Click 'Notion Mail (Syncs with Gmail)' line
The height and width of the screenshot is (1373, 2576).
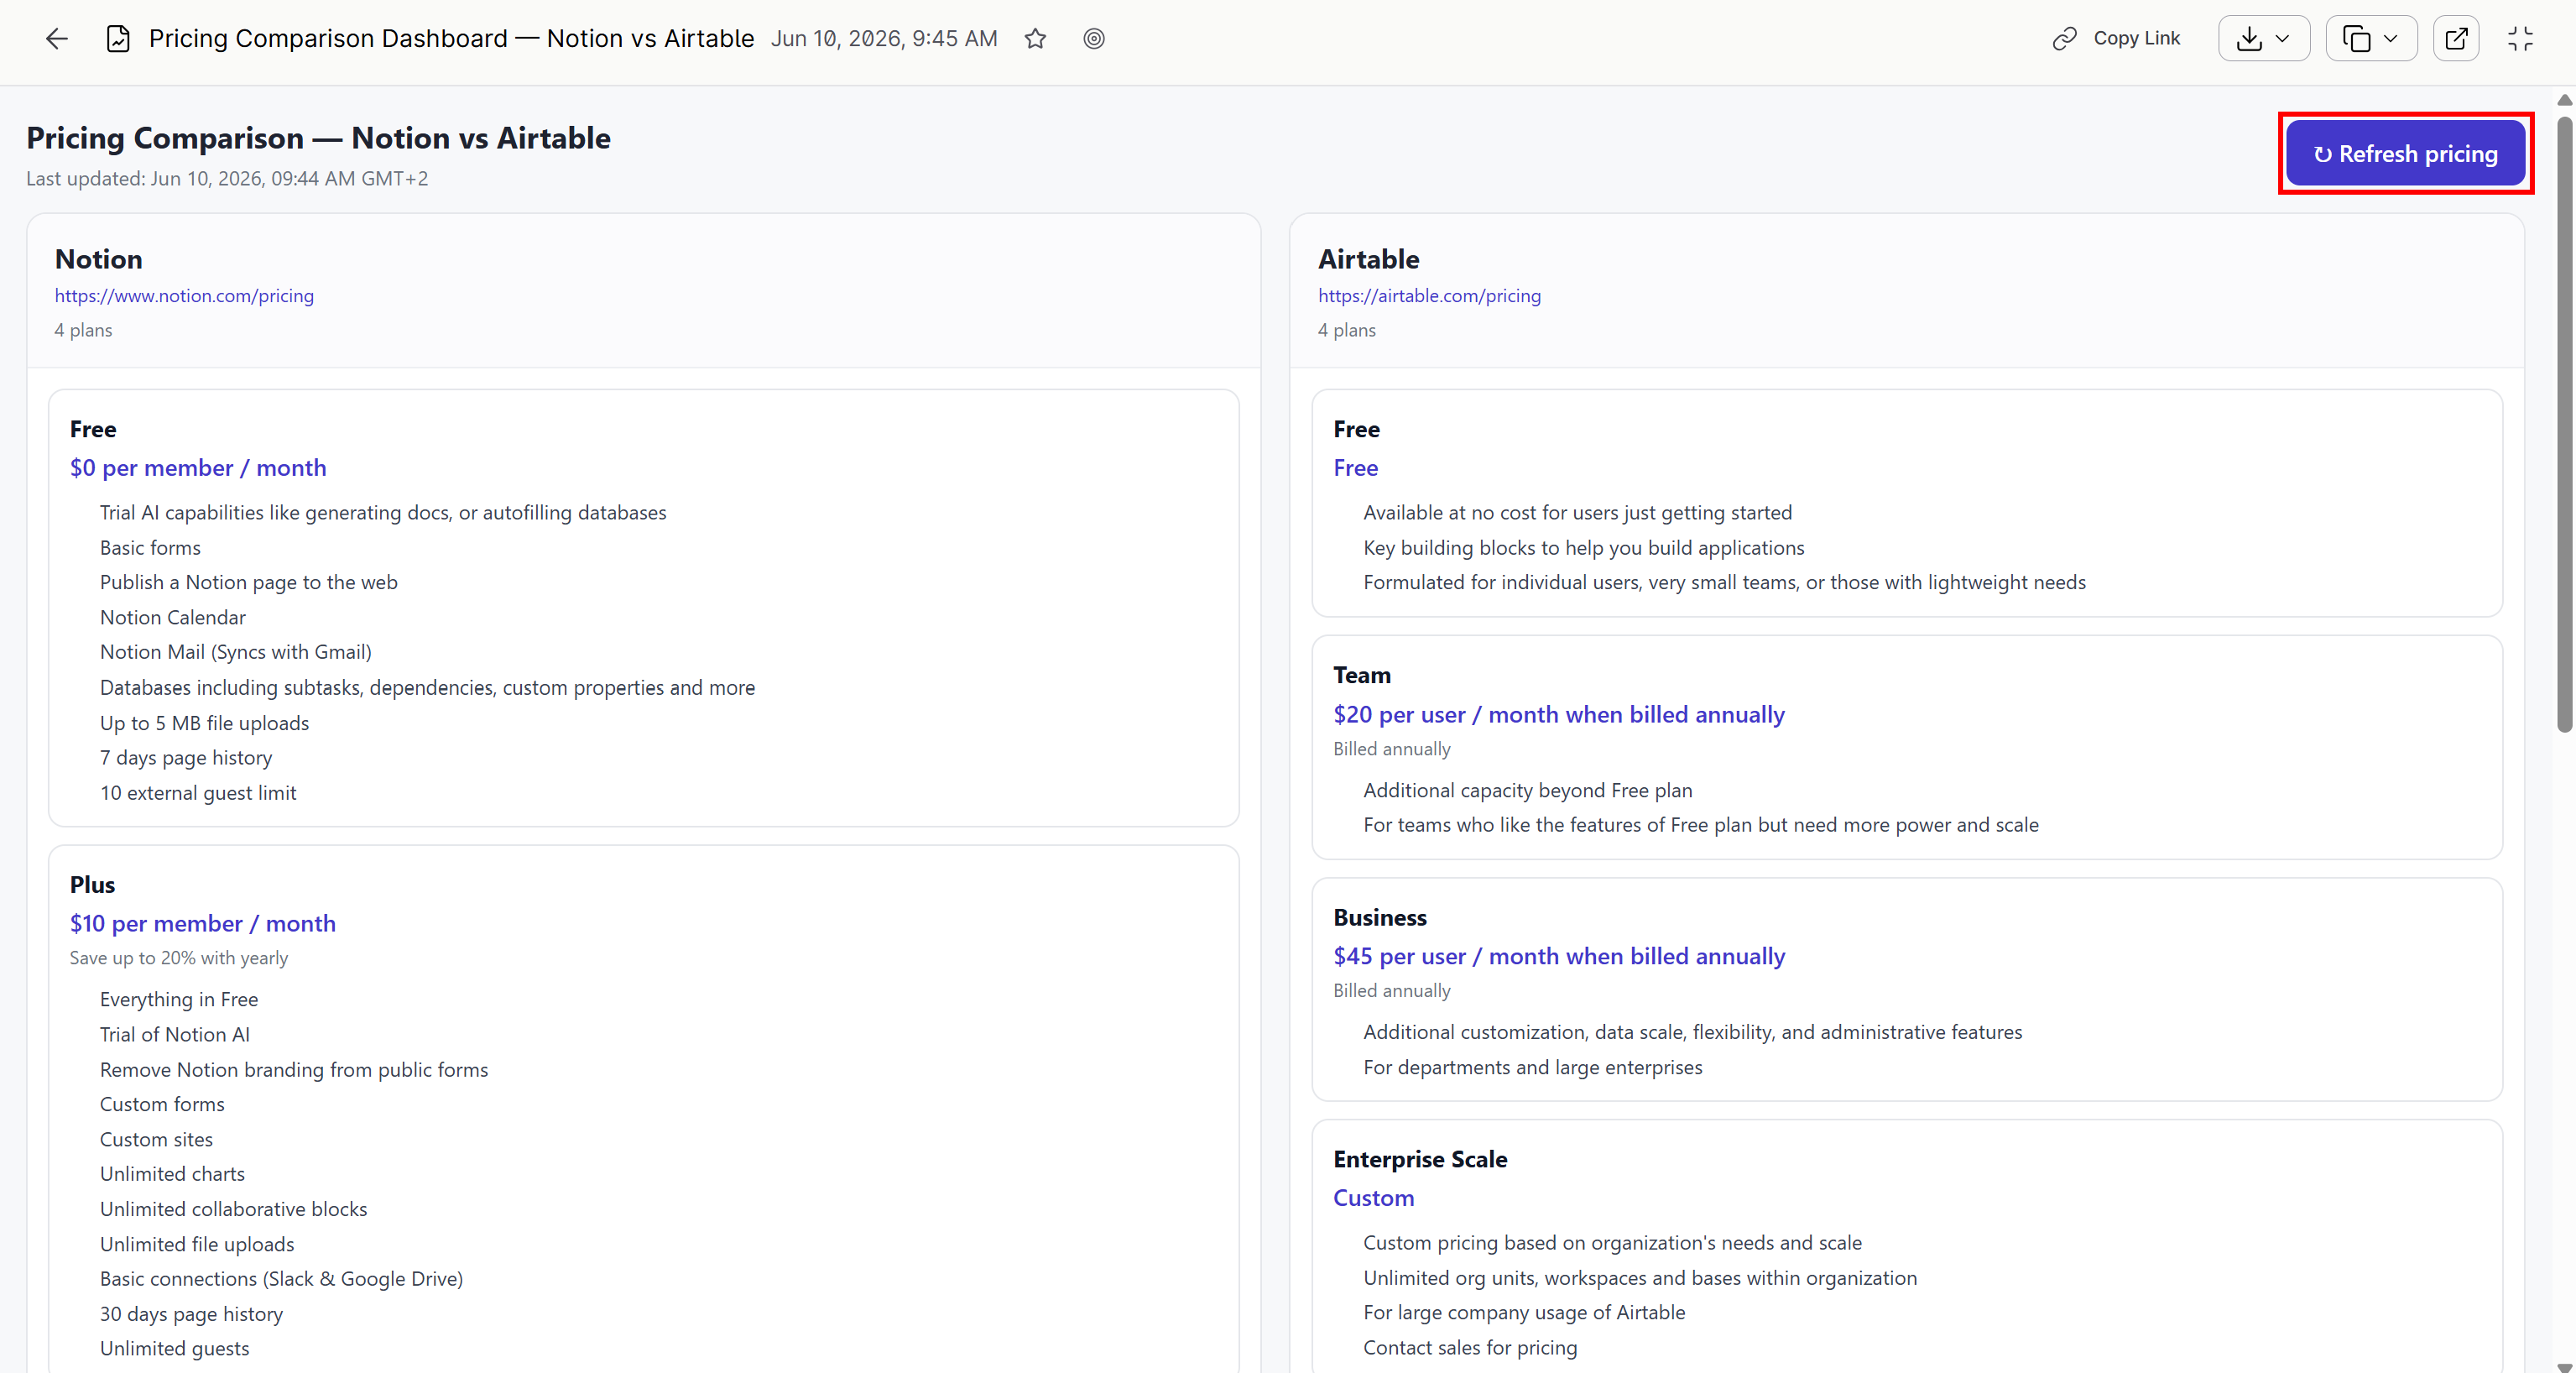pos(236,652)
